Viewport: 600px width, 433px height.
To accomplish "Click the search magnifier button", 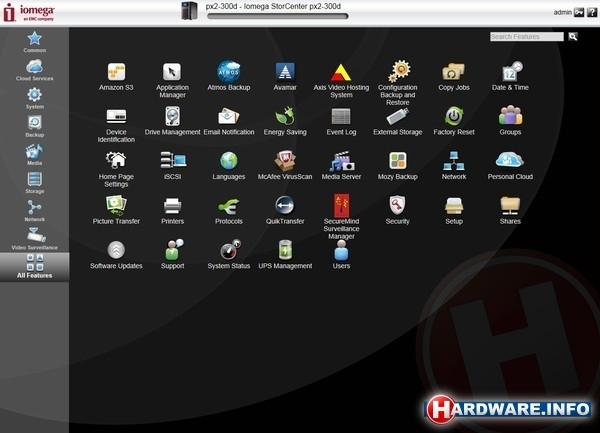I will click(x=573, y=36).
